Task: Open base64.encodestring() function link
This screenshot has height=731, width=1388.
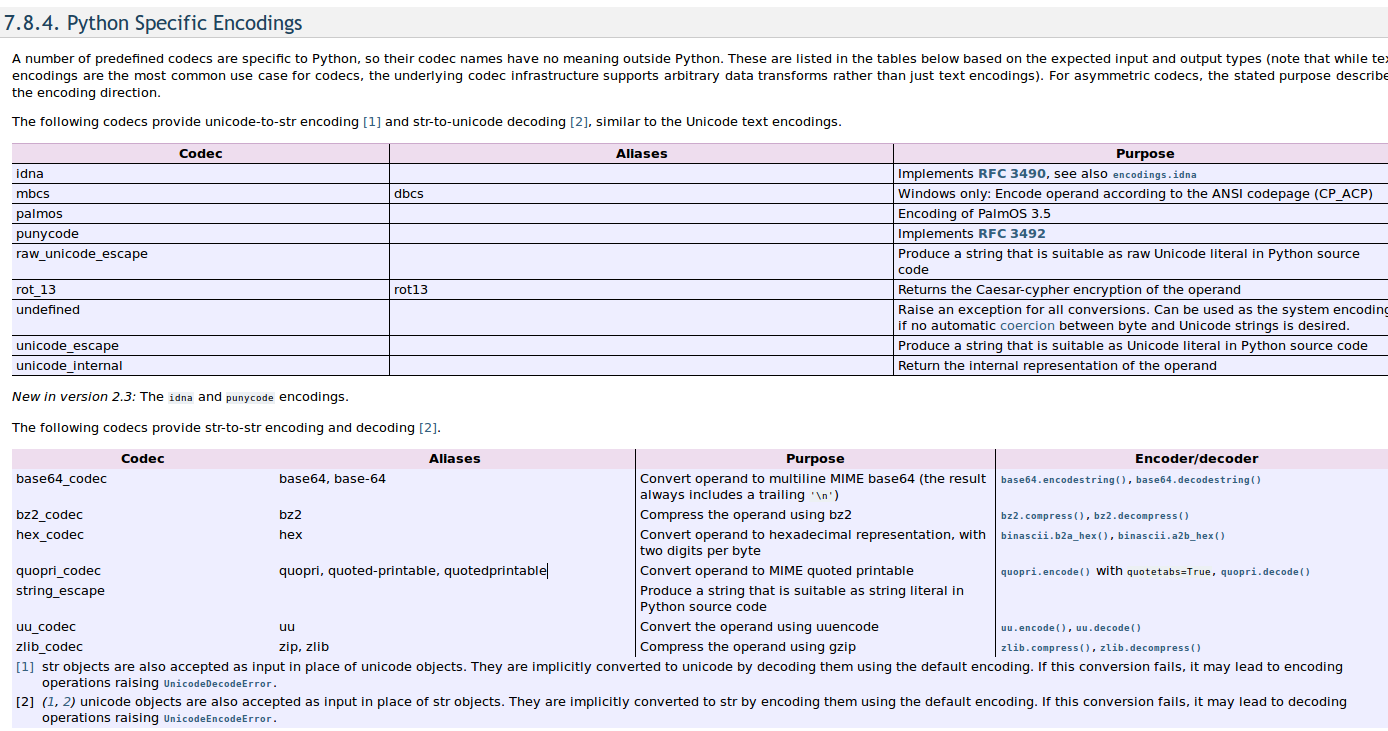Action: click(1064, 480)
